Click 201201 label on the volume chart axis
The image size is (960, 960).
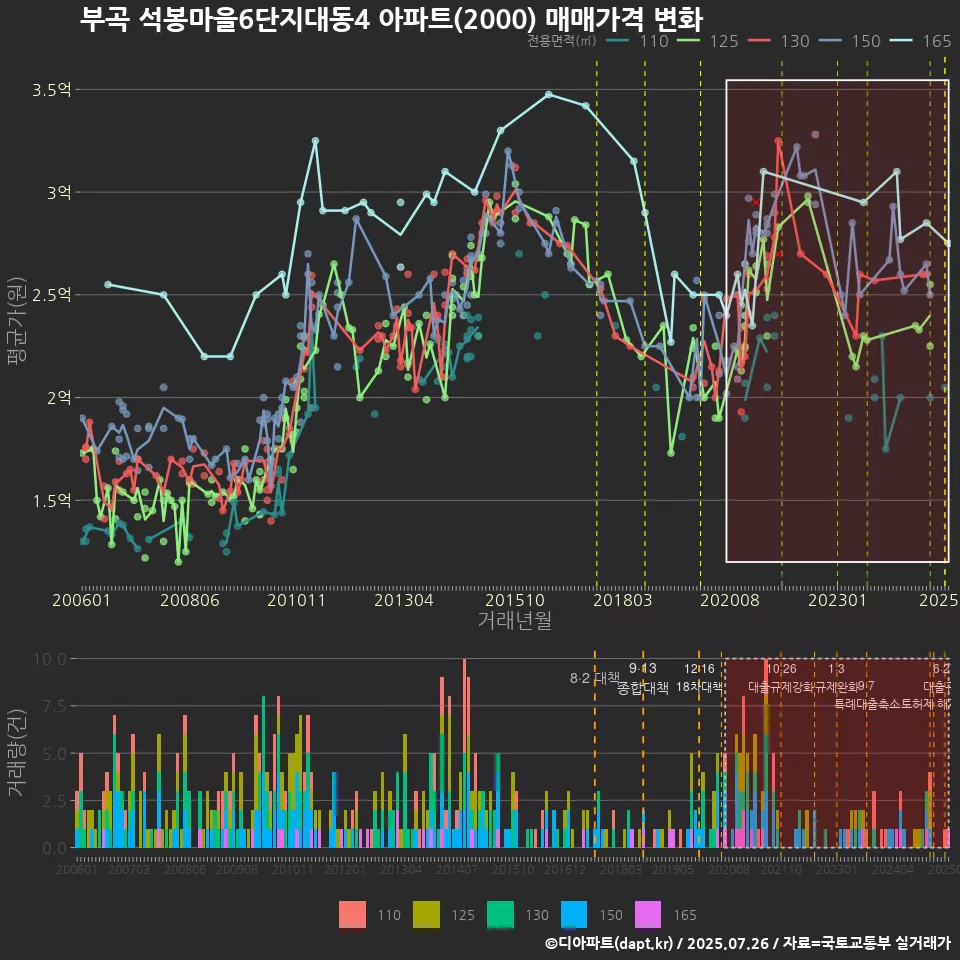pyautogui.click(x=345, y=869)
